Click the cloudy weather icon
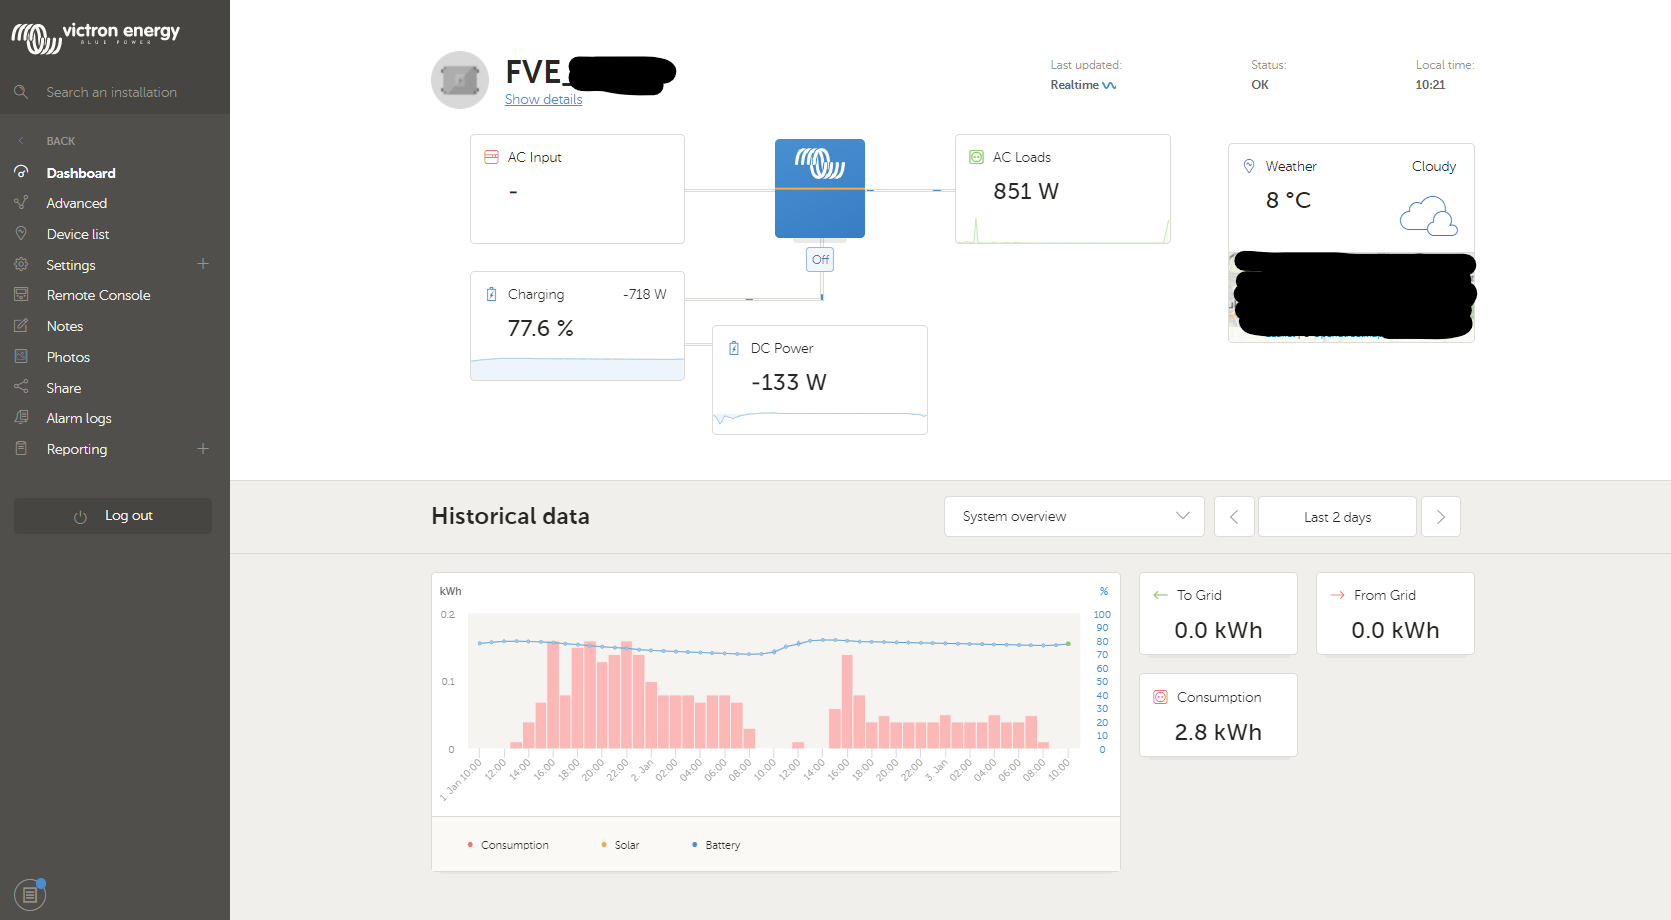 coord(1428,216)
